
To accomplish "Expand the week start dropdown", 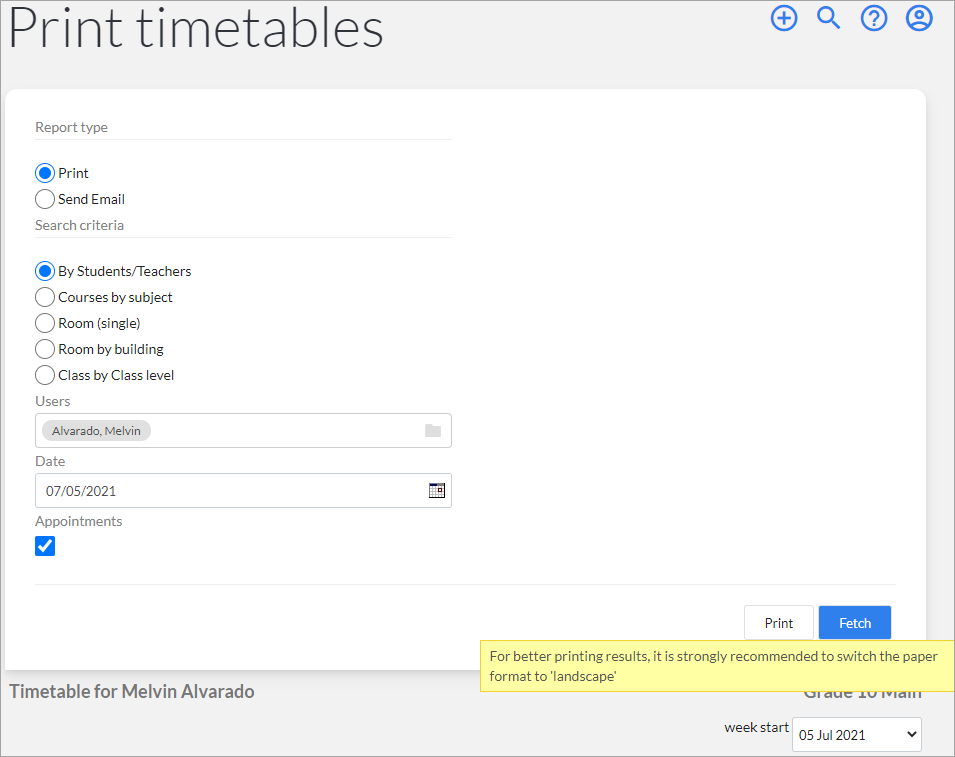I will 856,734.
